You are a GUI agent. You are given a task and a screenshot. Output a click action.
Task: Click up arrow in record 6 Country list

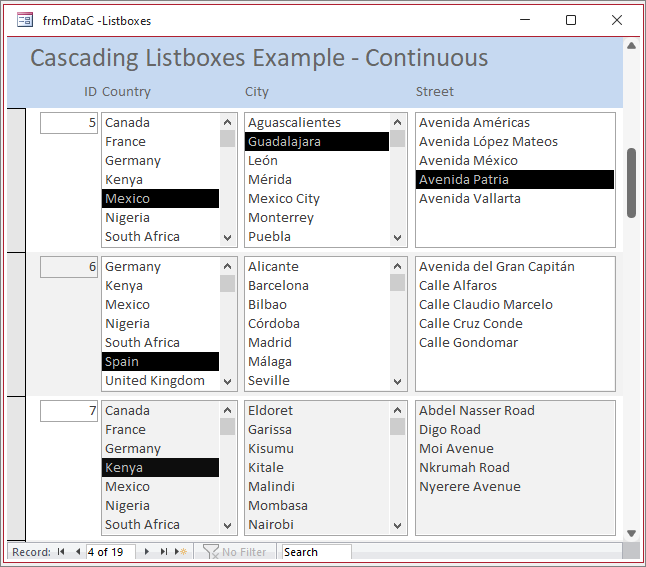click(x=227, y=266)
